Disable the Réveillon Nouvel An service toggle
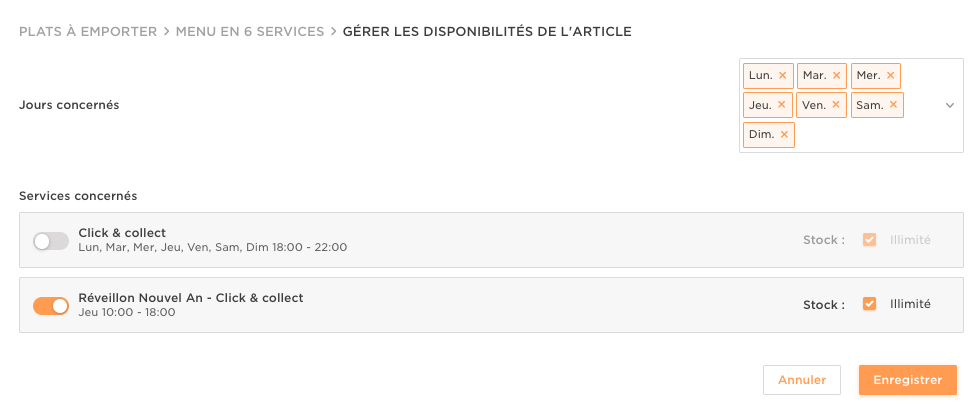The image size is (977, 411). click(x=51, y=306)
